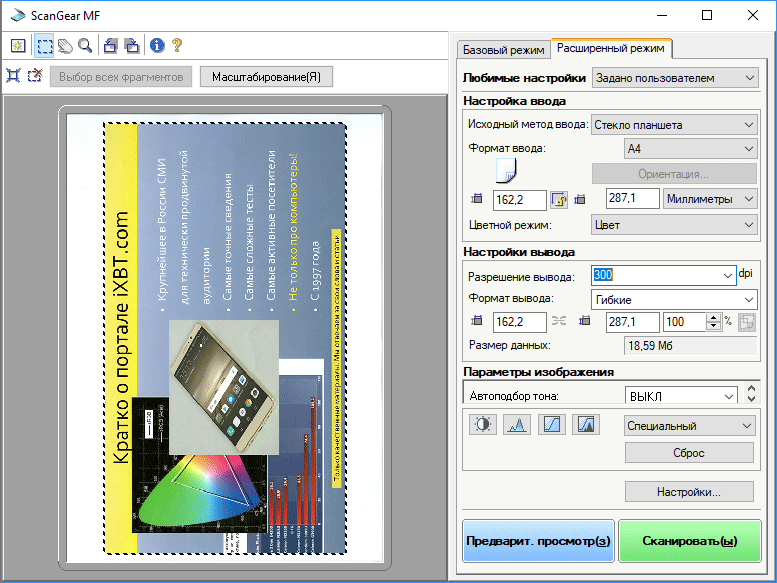The height and width of the screenshot is (583, 777).
Task: Open the histogram adjustment tool
Action: coord(517,424)
